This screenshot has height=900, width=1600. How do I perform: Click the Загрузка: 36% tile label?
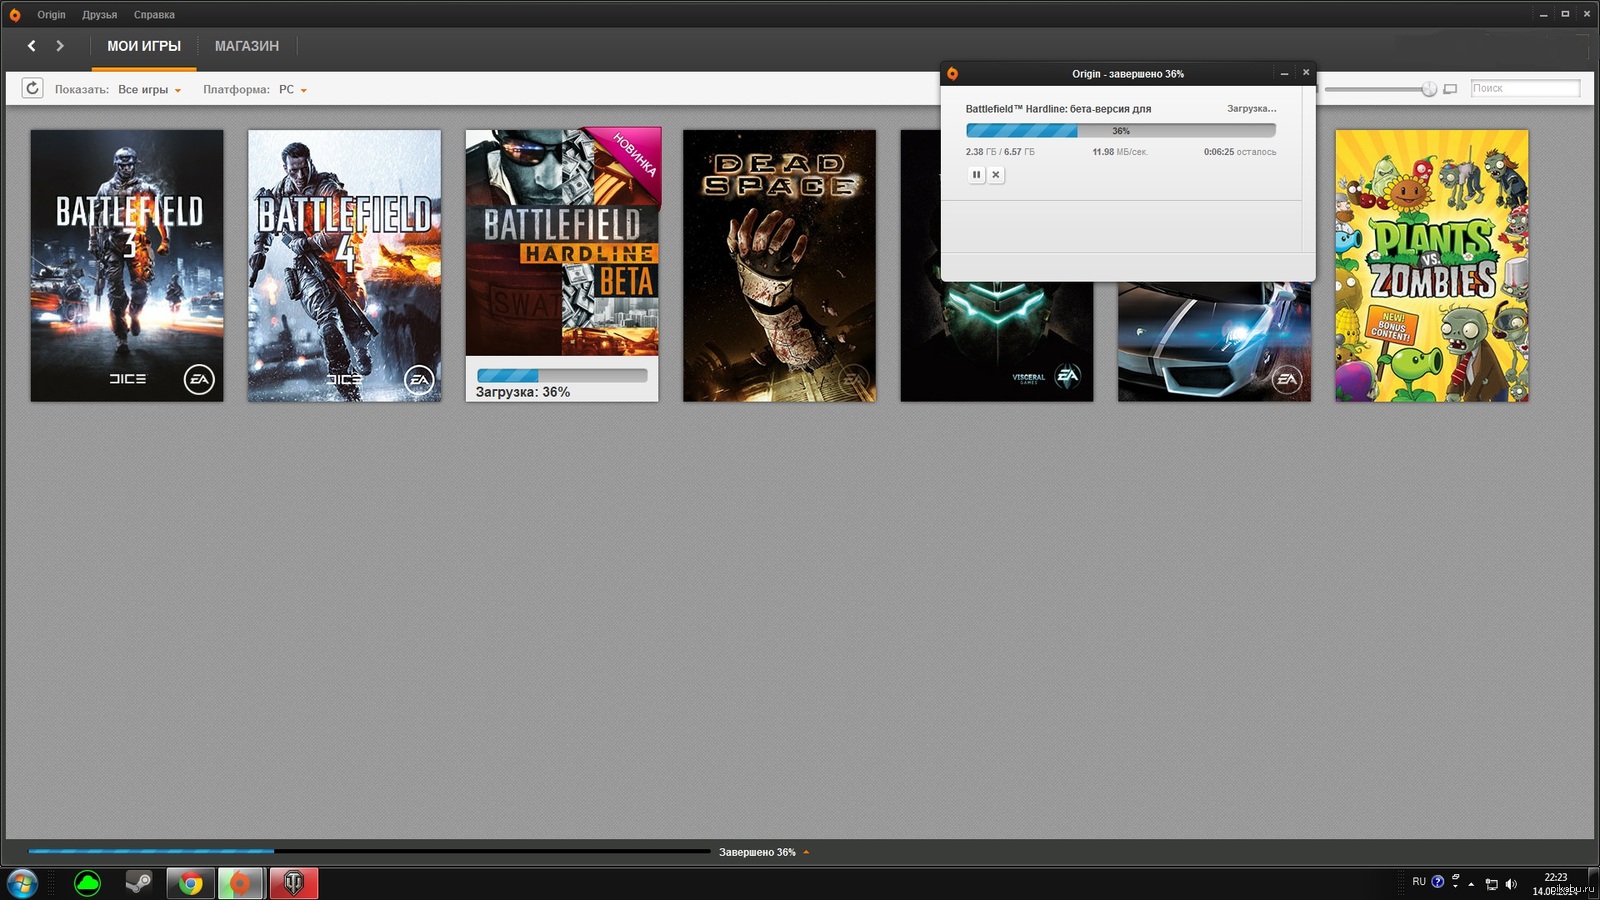click(x=523, y=392)
